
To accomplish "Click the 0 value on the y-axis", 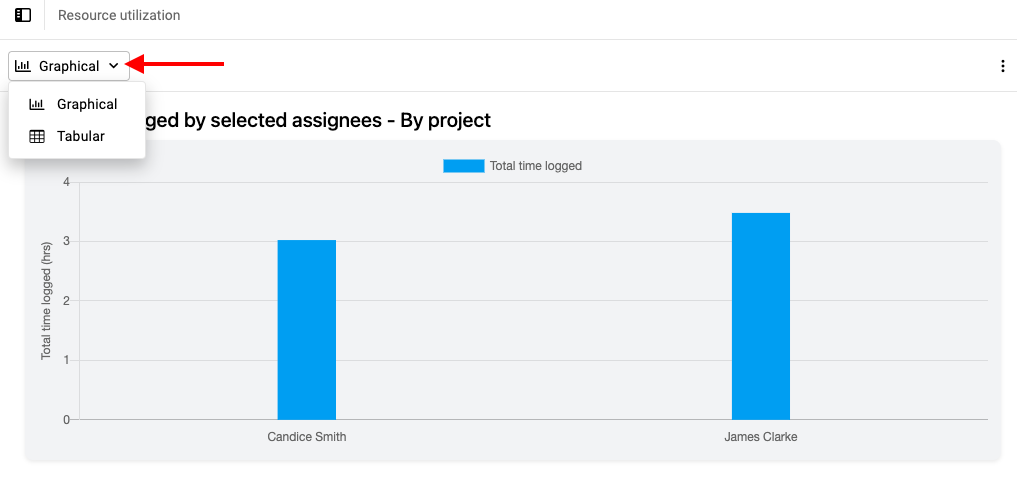I will point(67,420).
